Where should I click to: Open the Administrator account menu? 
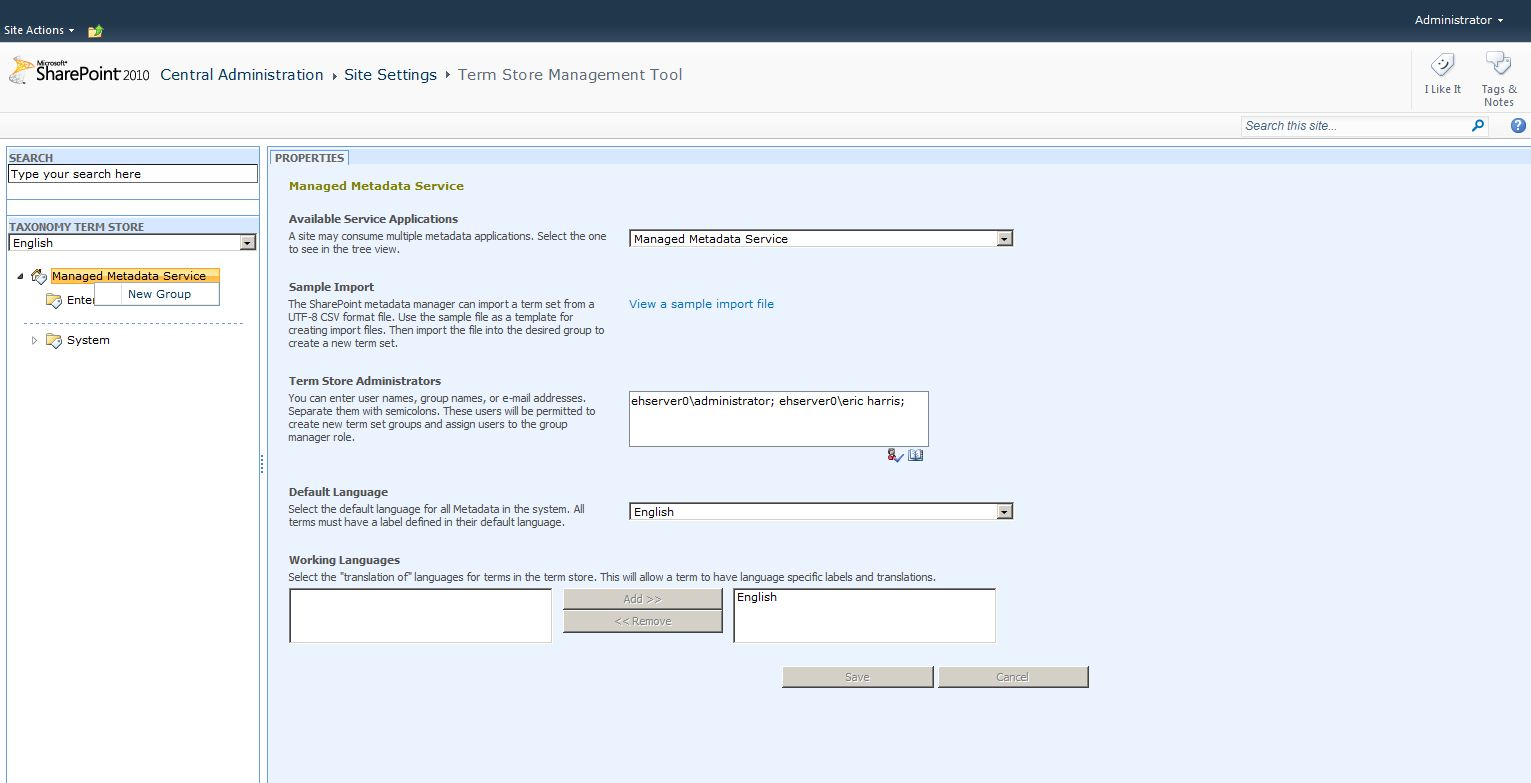coord(1459,20)
